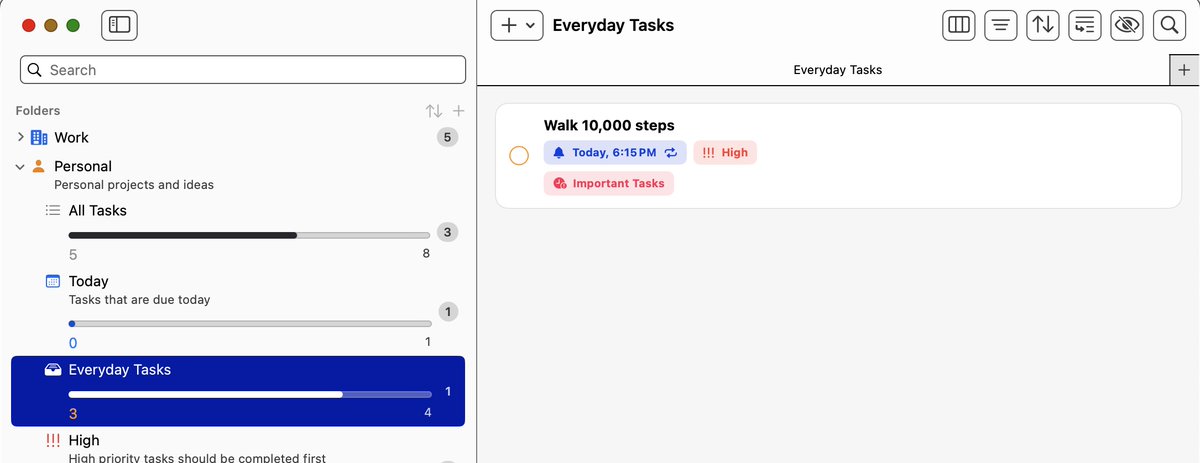
Task: Select the Work folder row
Action: click(238, 137)
